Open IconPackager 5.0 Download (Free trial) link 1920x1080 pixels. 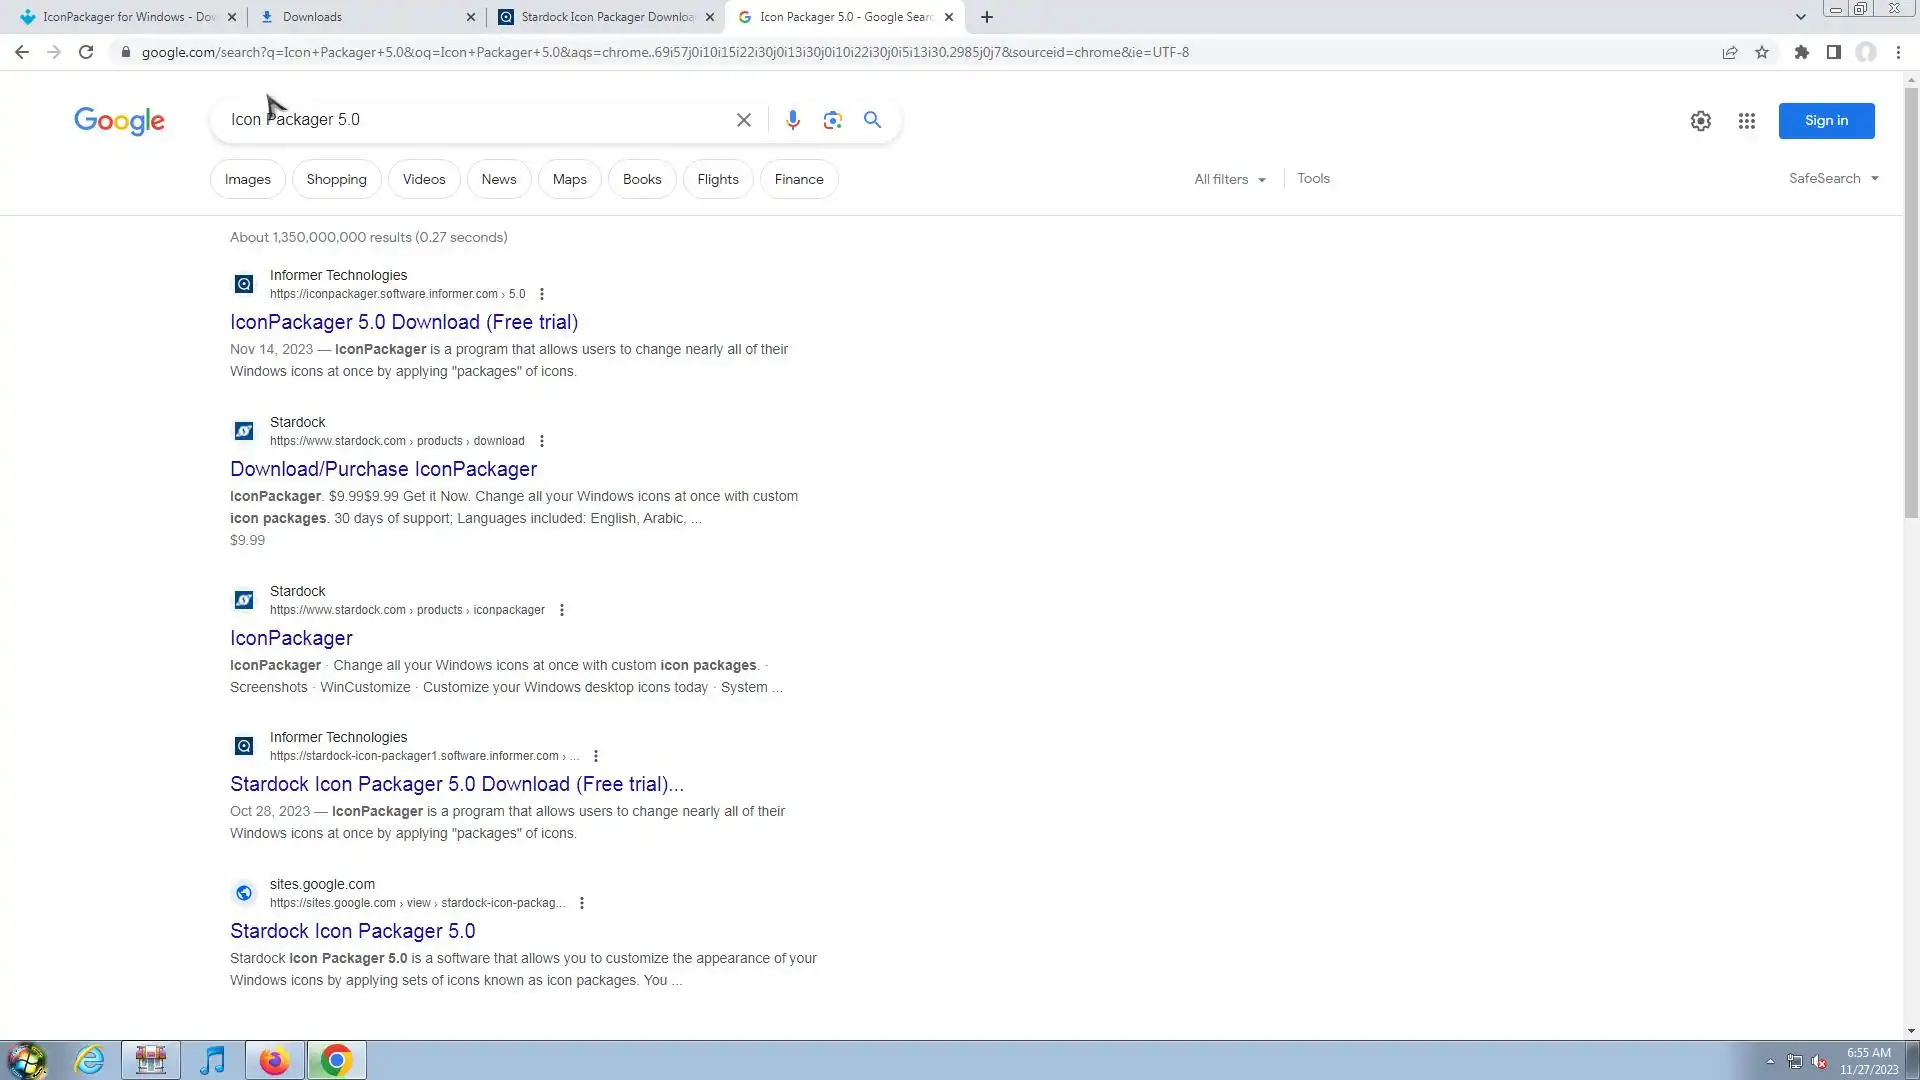[404, 322]
